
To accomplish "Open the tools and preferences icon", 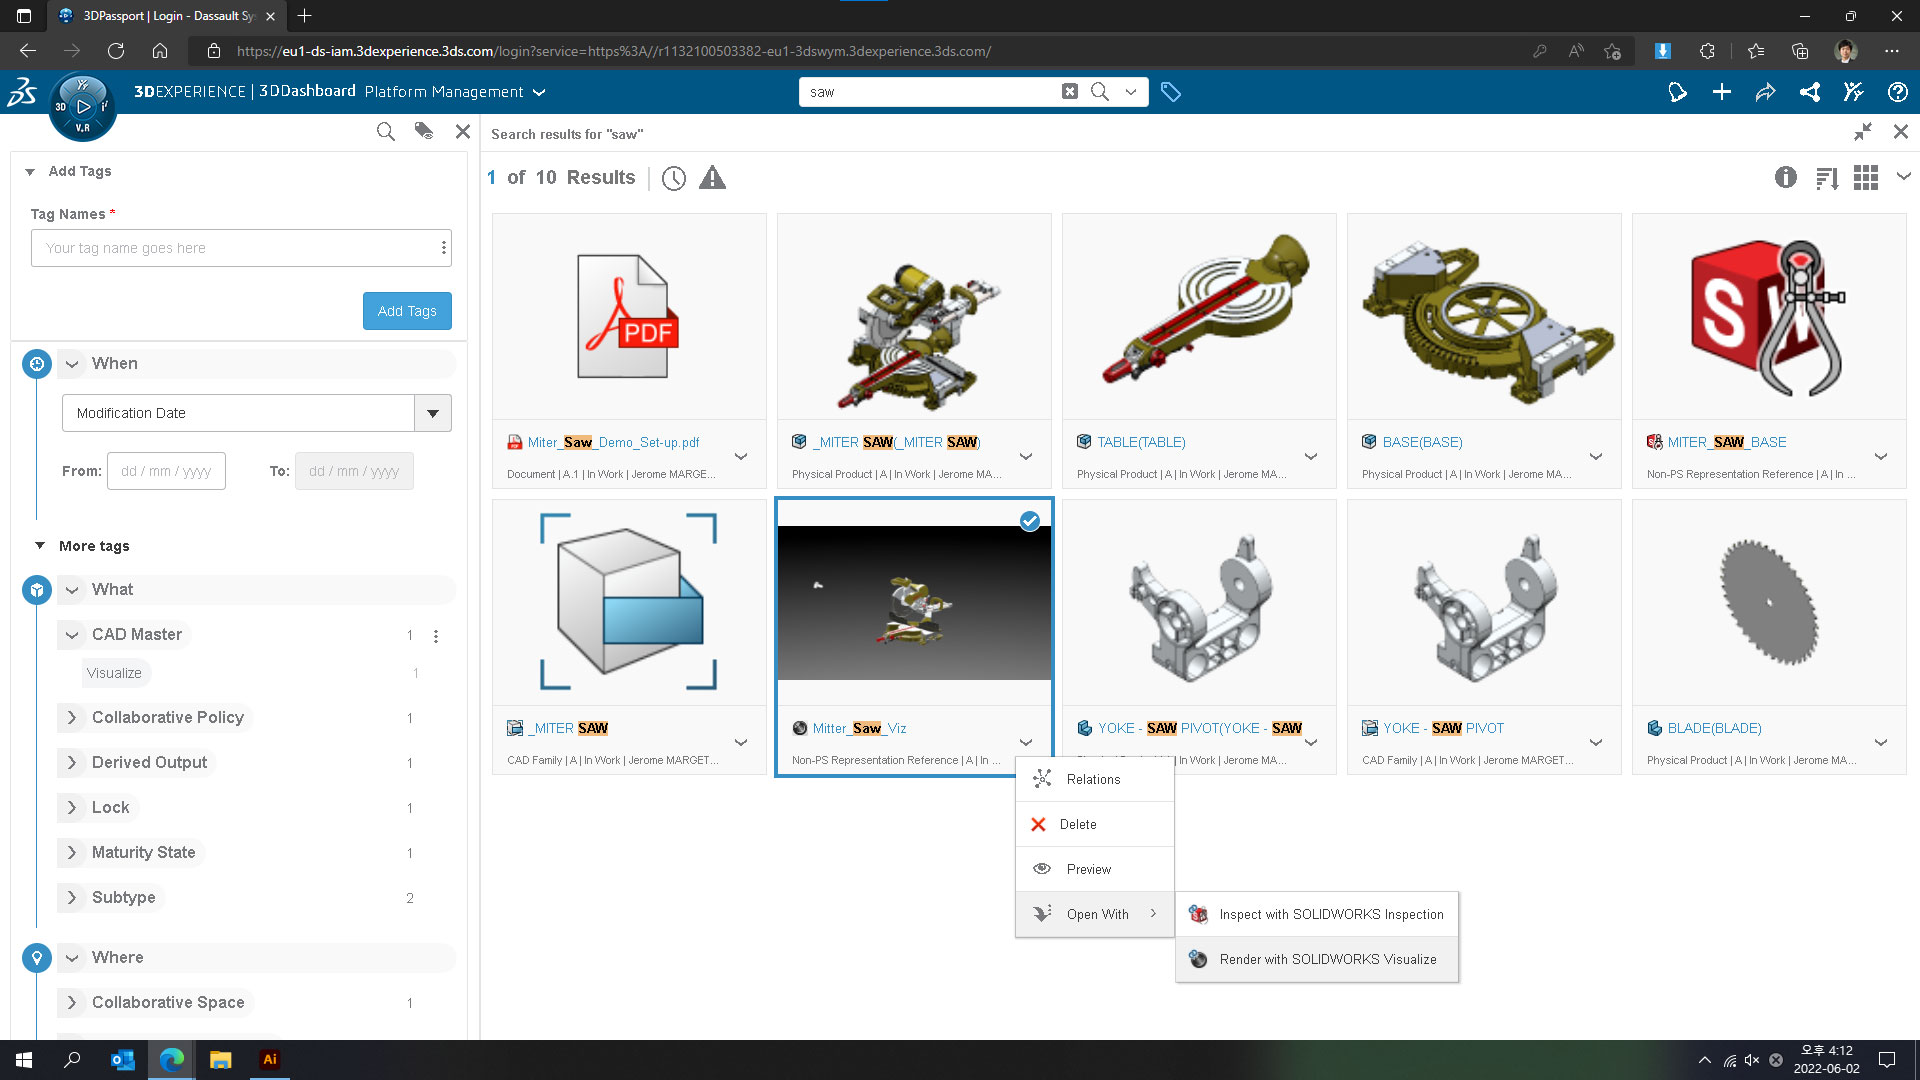I will [x=1853, y=92].
